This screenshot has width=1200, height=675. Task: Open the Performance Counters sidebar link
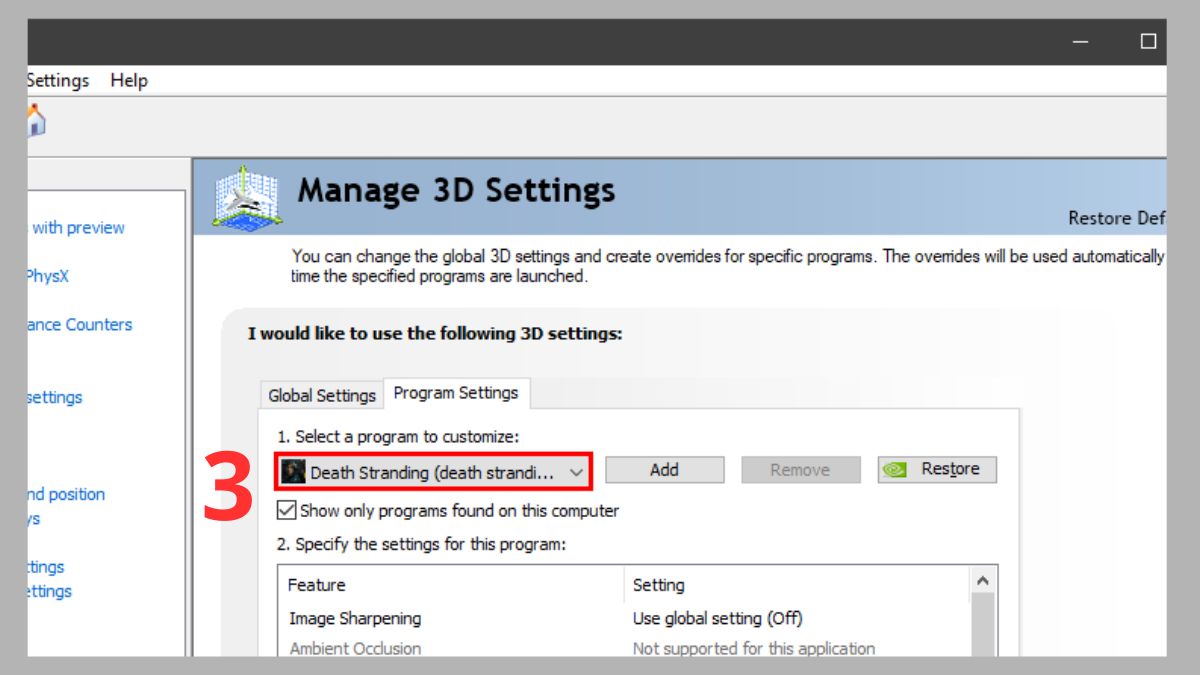[x=80, y=324]
